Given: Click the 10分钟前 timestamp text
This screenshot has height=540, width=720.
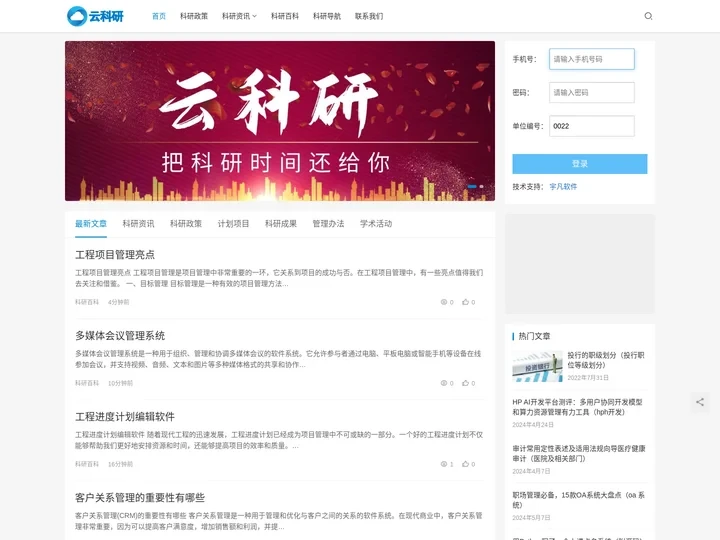Looking at the screenshot, I should pyautogui.click(x=120, y=383).
